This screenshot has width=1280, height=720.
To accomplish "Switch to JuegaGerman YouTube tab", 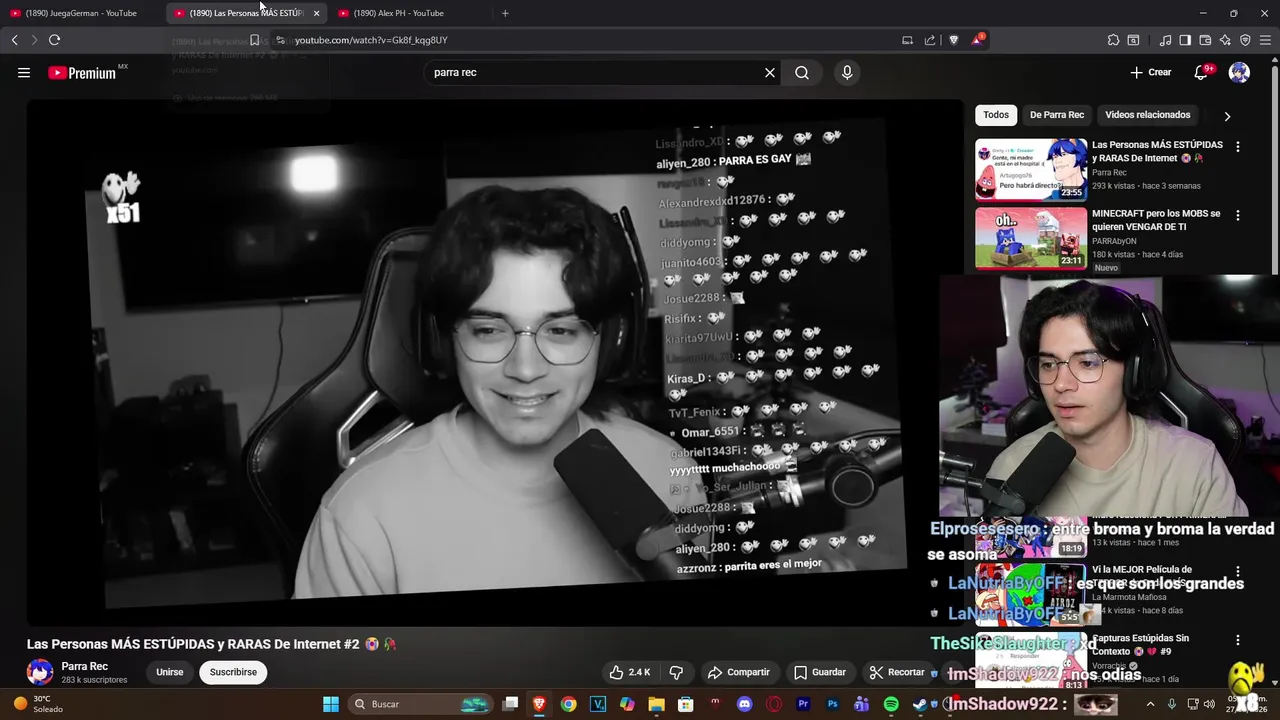I will [80, 13].
